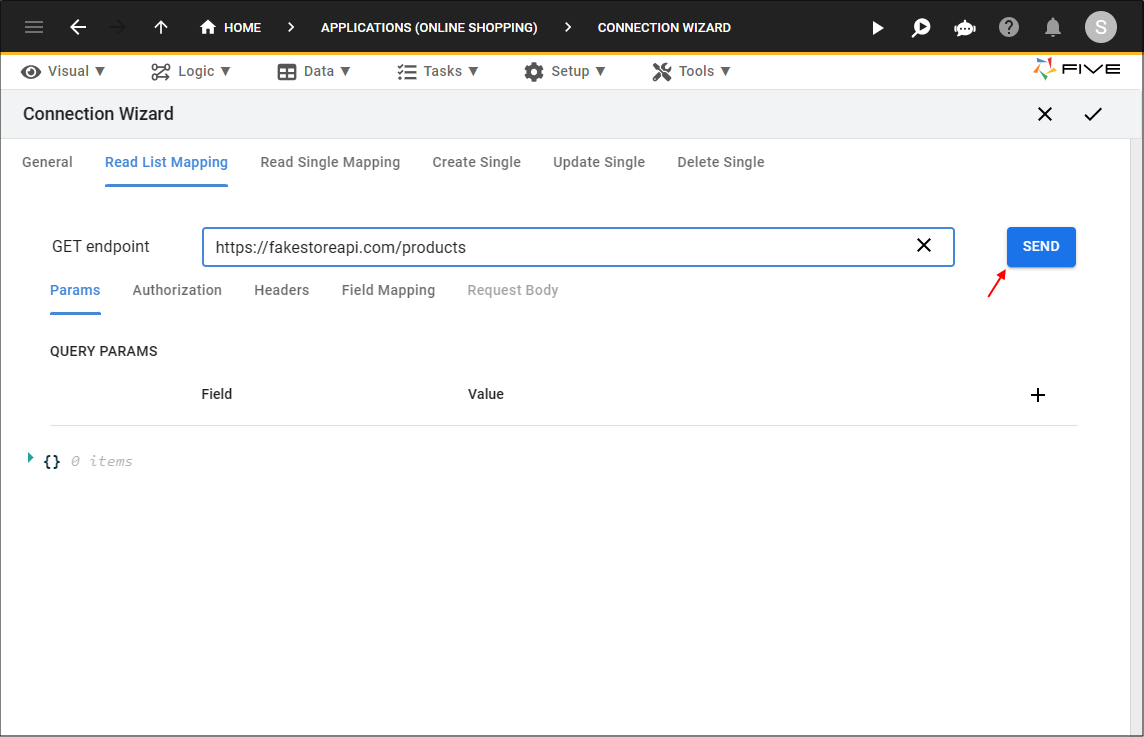Image resolution: width=1144 pixels, height=737 pixels.
Task: Expand the JSON result tree arrow
Action: 30,458
